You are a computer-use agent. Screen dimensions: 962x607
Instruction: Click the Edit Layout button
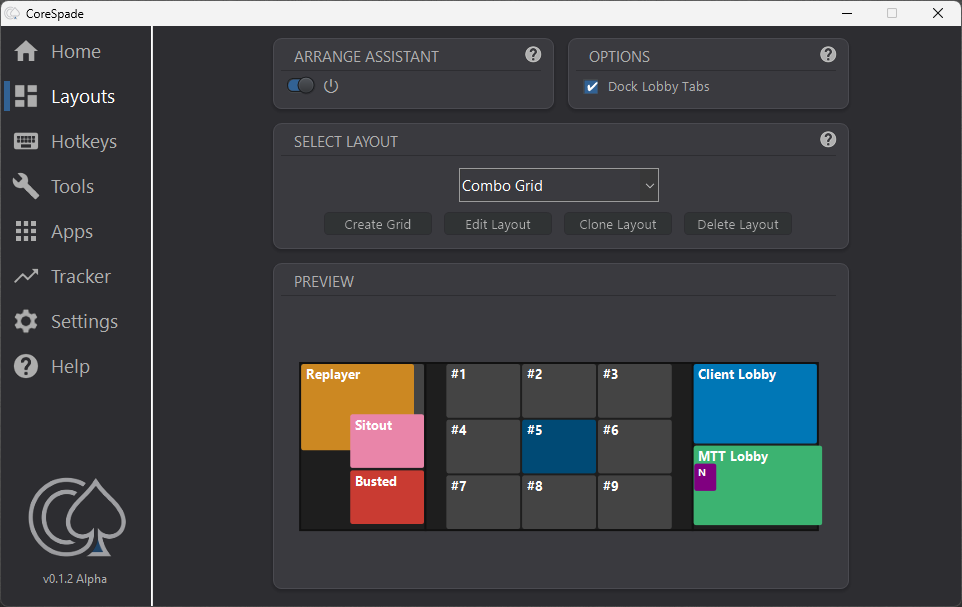498,224
